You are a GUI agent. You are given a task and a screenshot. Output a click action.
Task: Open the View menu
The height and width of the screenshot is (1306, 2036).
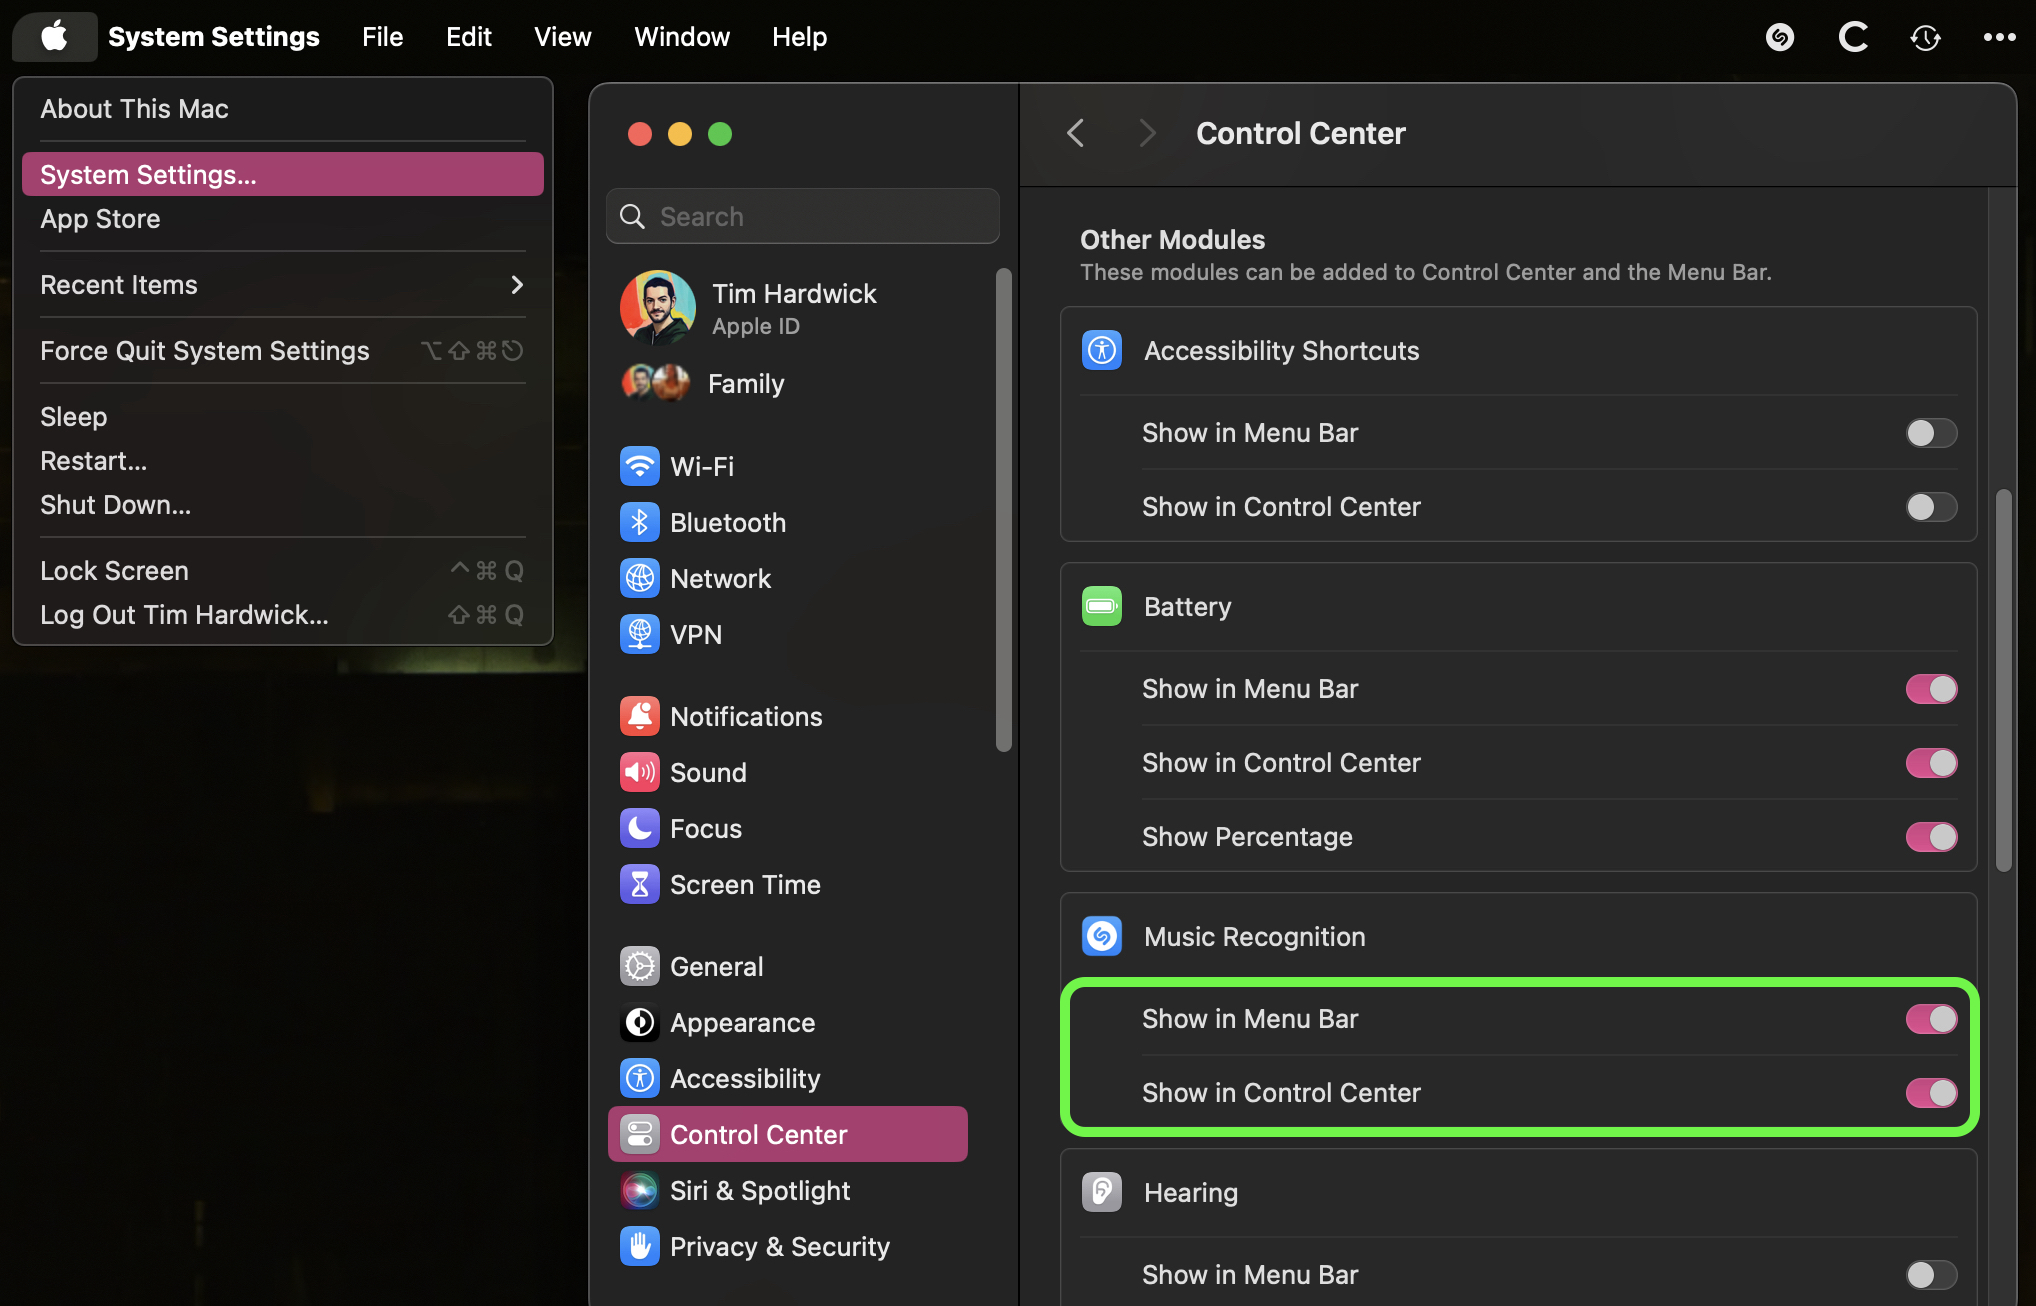[x=562, y=37]
